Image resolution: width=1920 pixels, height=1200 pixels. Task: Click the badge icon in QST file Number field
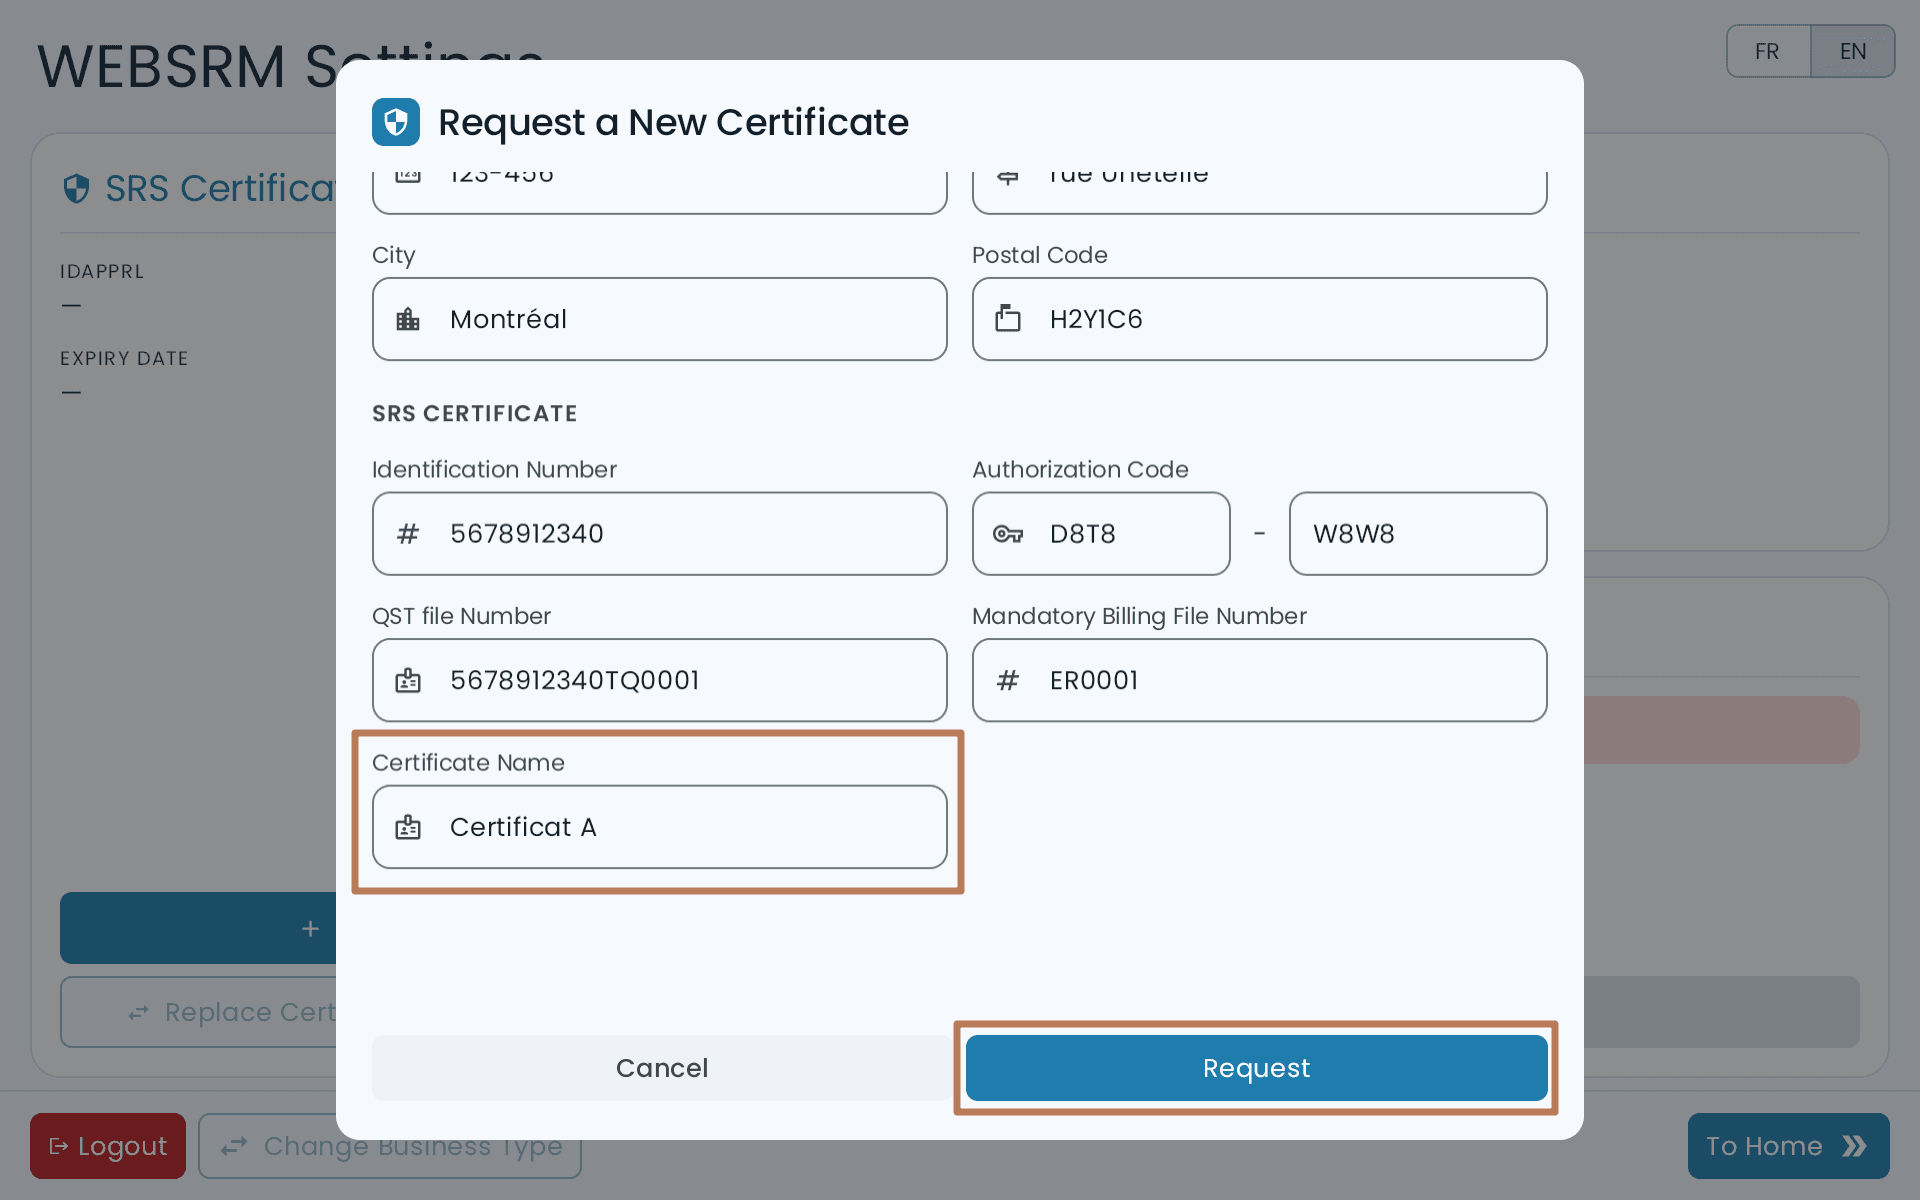(x=408, y=681)
